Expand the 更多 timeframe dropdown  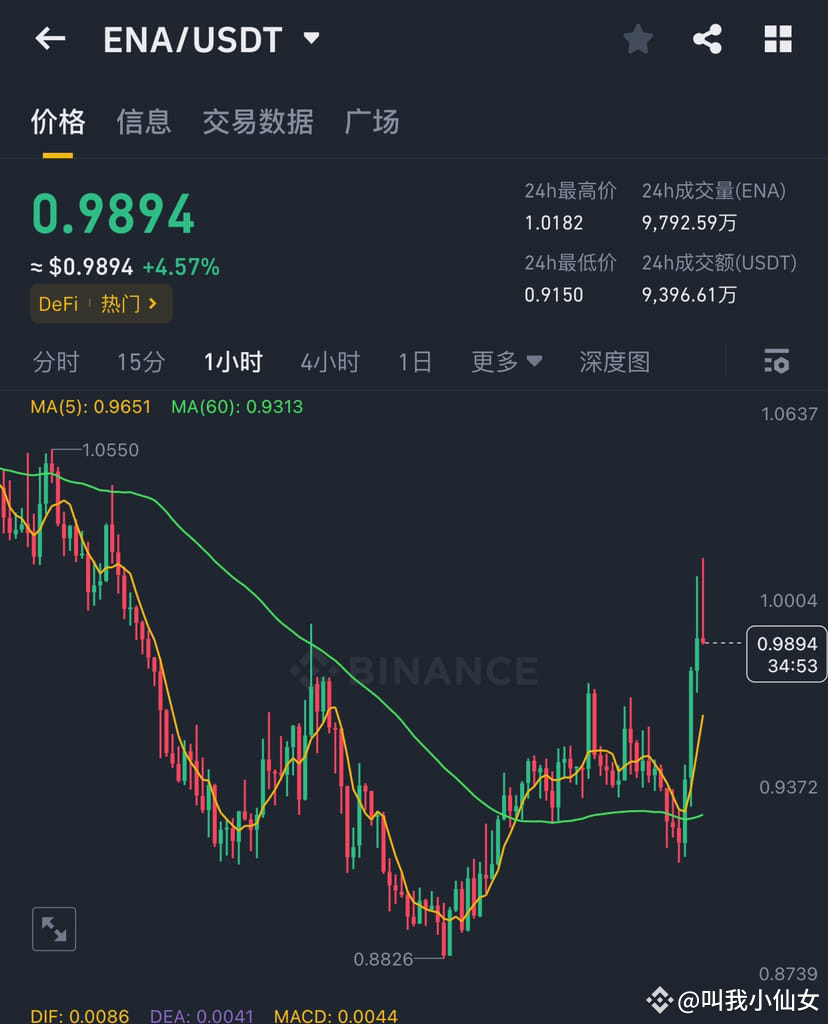(x=505, y=362)
